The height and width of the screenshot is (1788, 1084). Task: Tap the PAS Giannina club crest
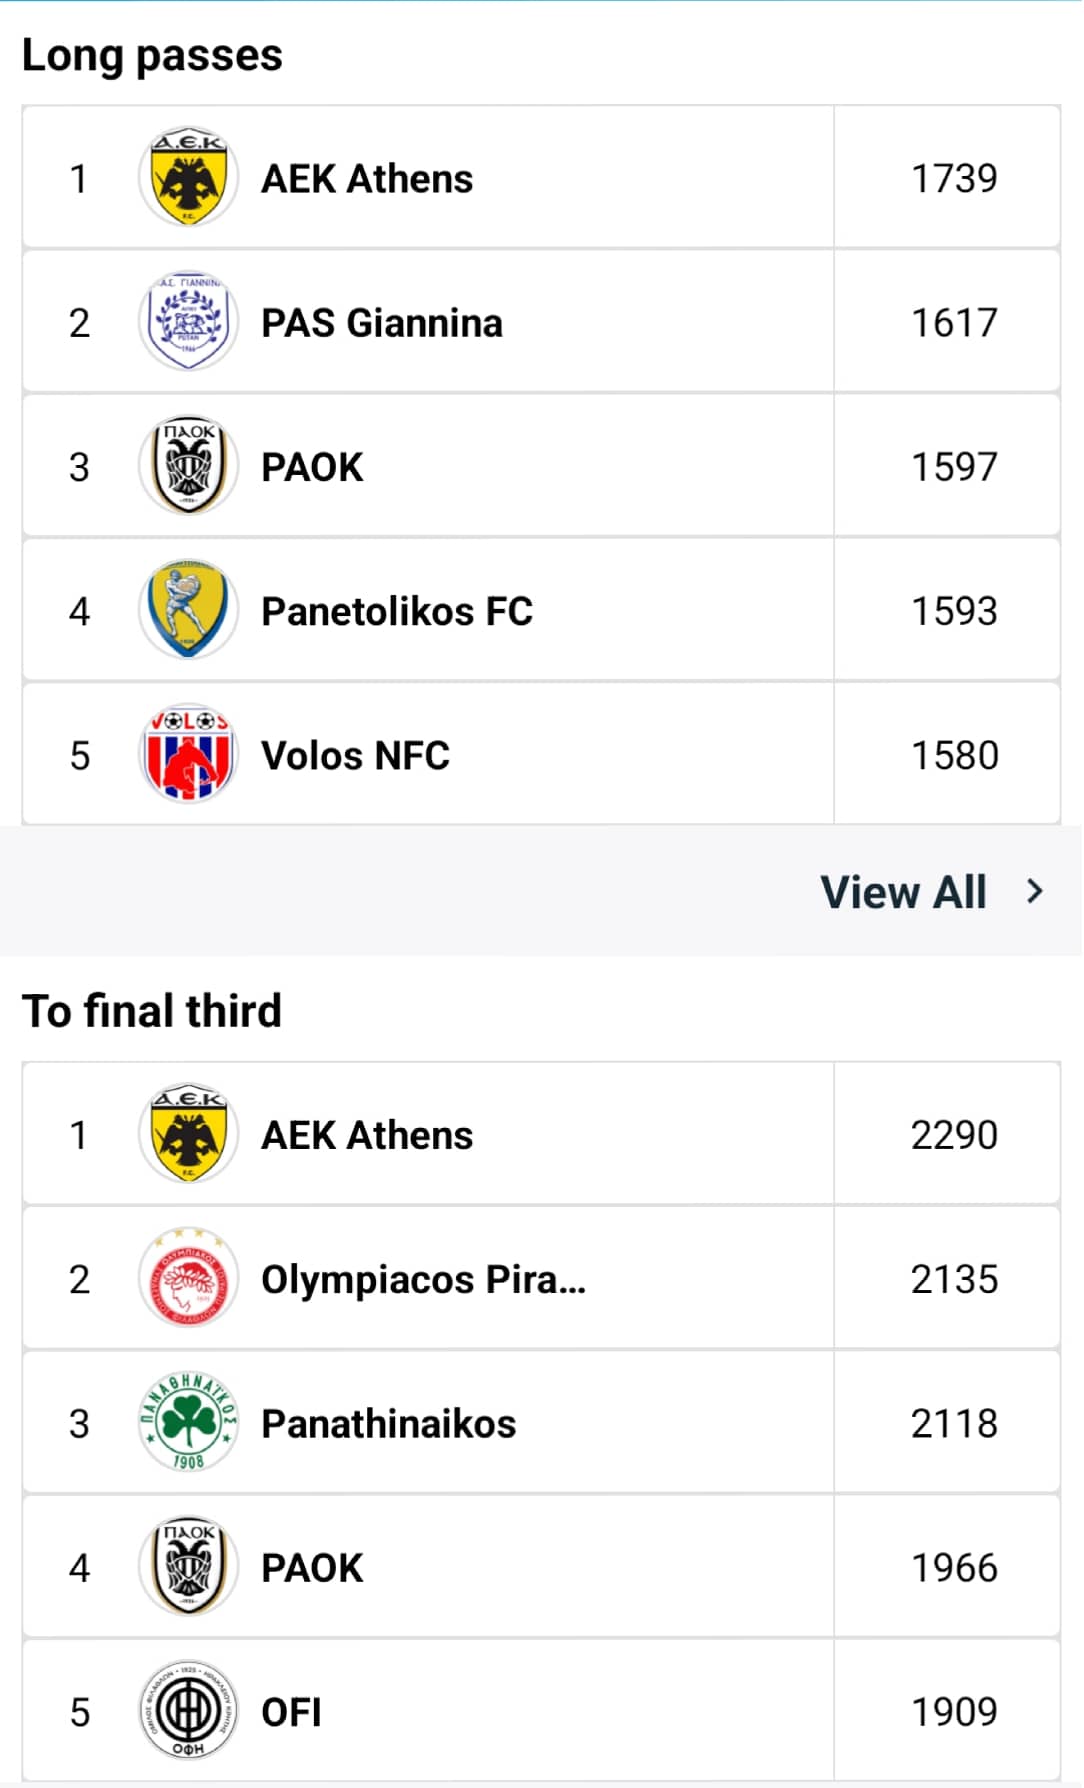188,322
